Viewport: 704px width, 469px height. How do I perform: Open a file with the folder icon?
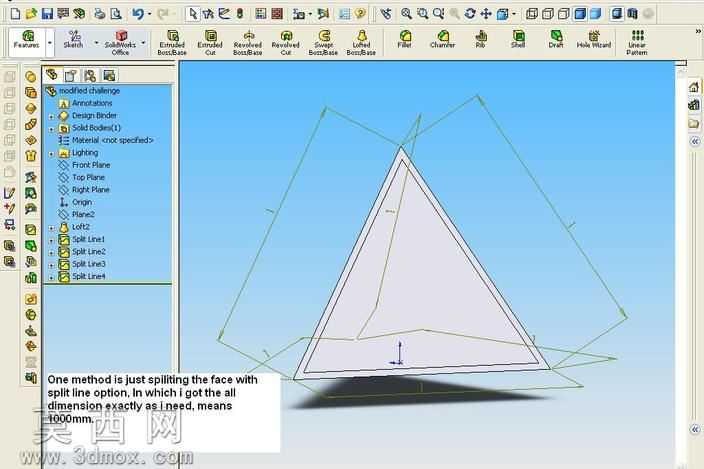pos(31,14)
